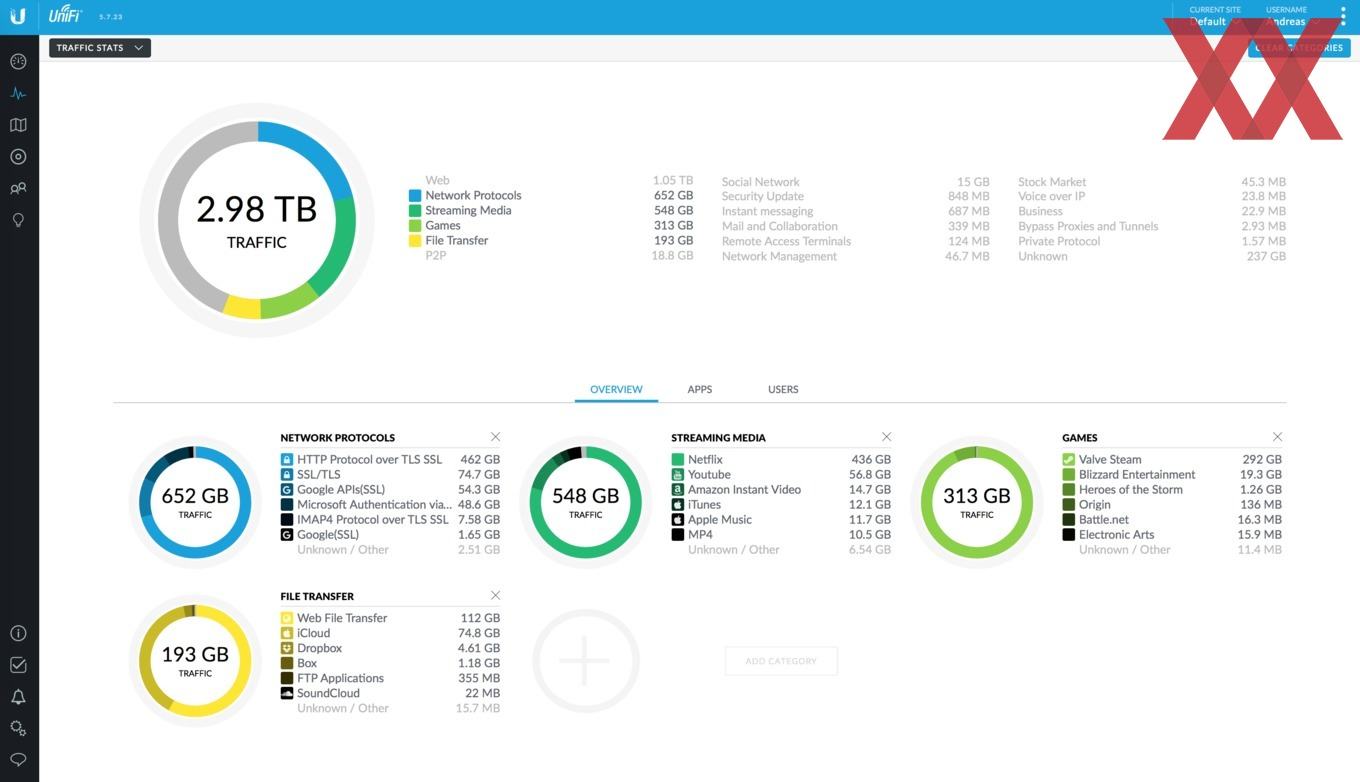This screenshot has height=782, width=1360.
Task: Close the File Transfer category panel
Action: pyautogui.click(x=495, y=595)
